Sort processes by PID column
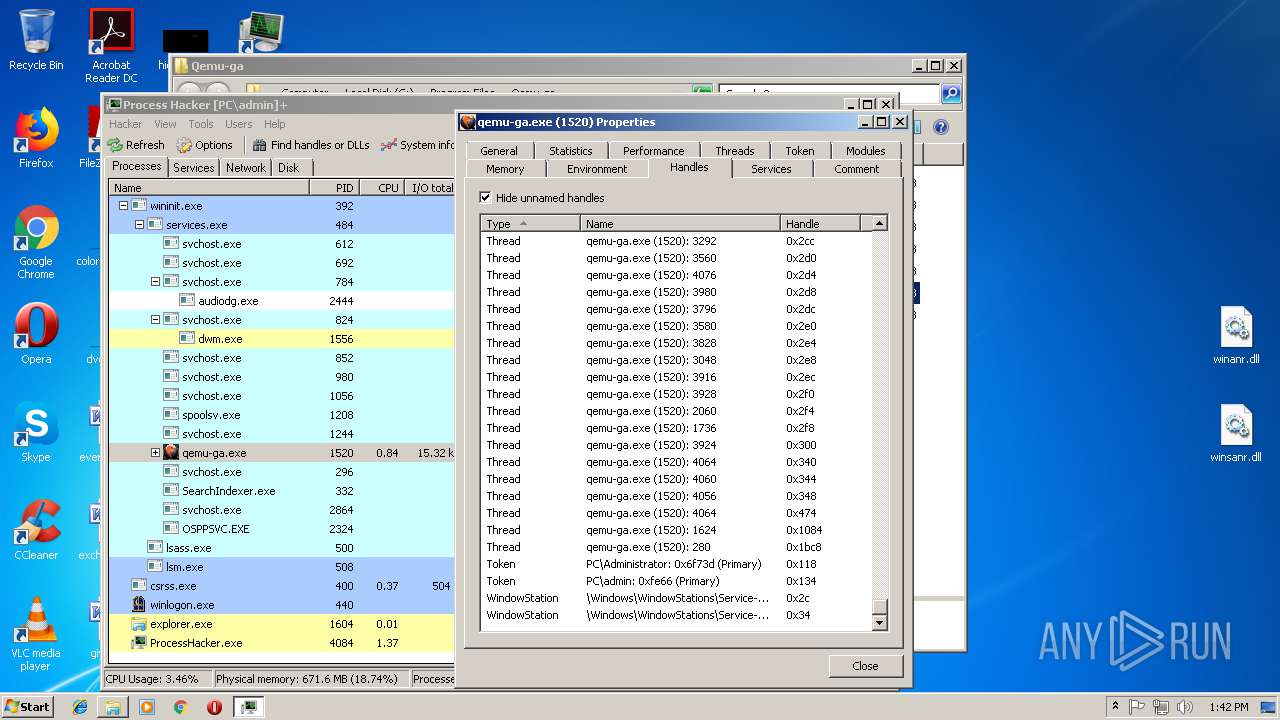Viewport: 1280px width, 720px height. pos(335,188)
